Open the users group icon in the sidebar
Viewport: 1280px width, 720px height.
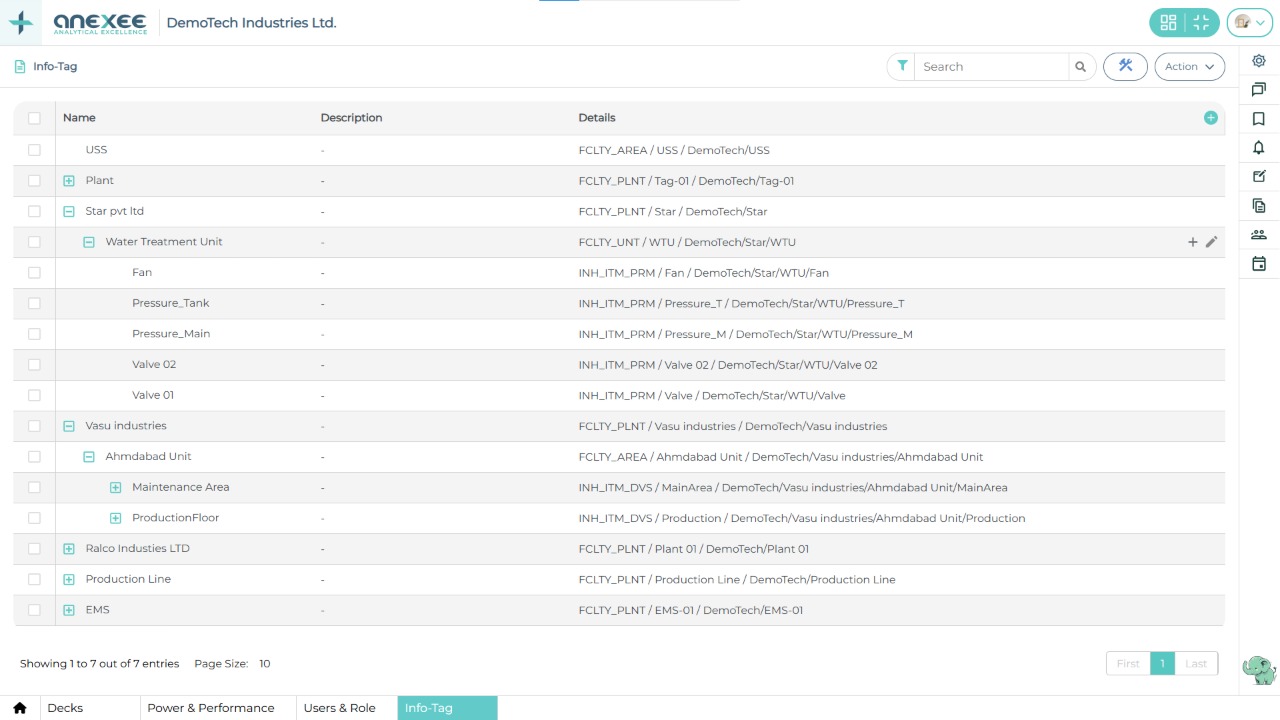pyautogui.click(x=1259, y=234)
